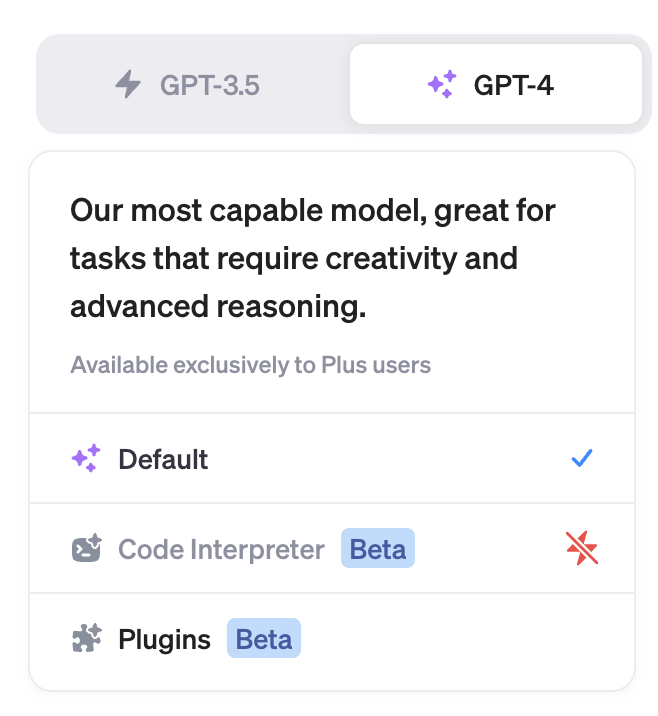Click the lightning bolt icon for GPT-3.5
Viewport: 658px width, 716px height.
pos(128,85)
